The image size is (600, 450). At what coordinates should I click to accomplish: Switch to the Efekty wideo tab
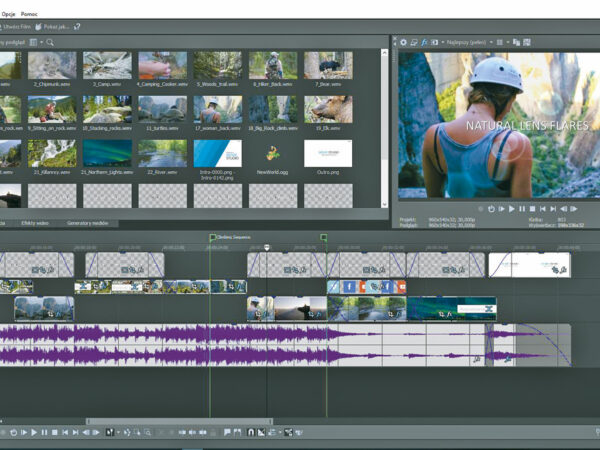[34, 223]
